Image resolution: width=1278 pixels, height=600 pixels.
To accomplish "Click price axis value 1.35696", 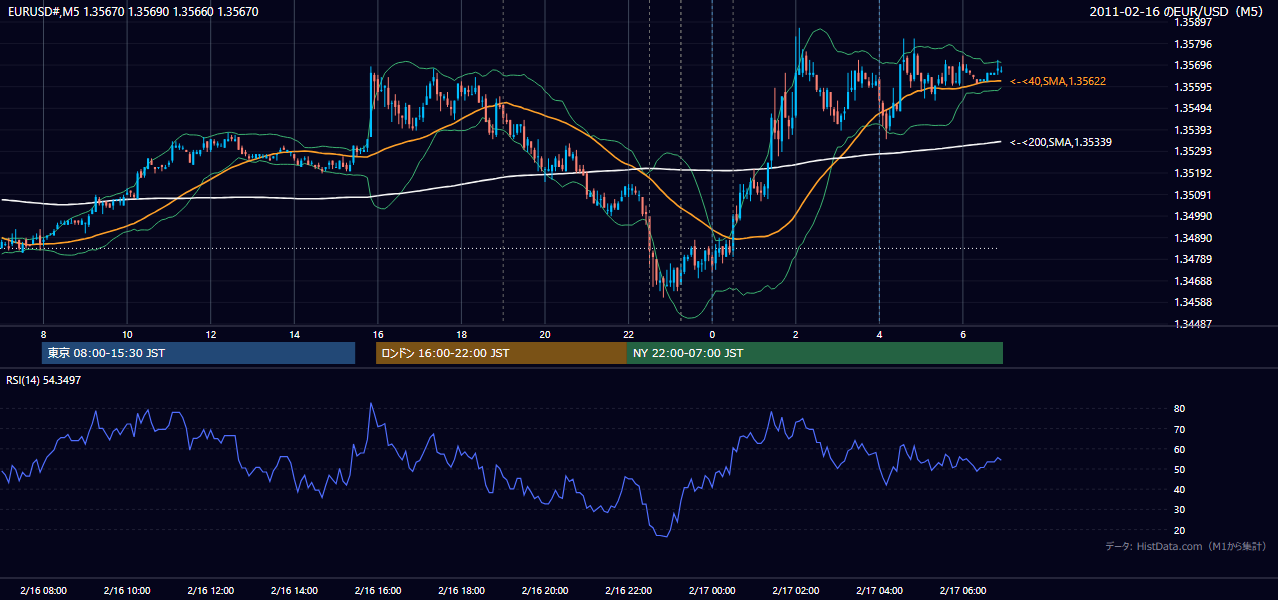I will pyautogui.click(x=1193, y=66).
